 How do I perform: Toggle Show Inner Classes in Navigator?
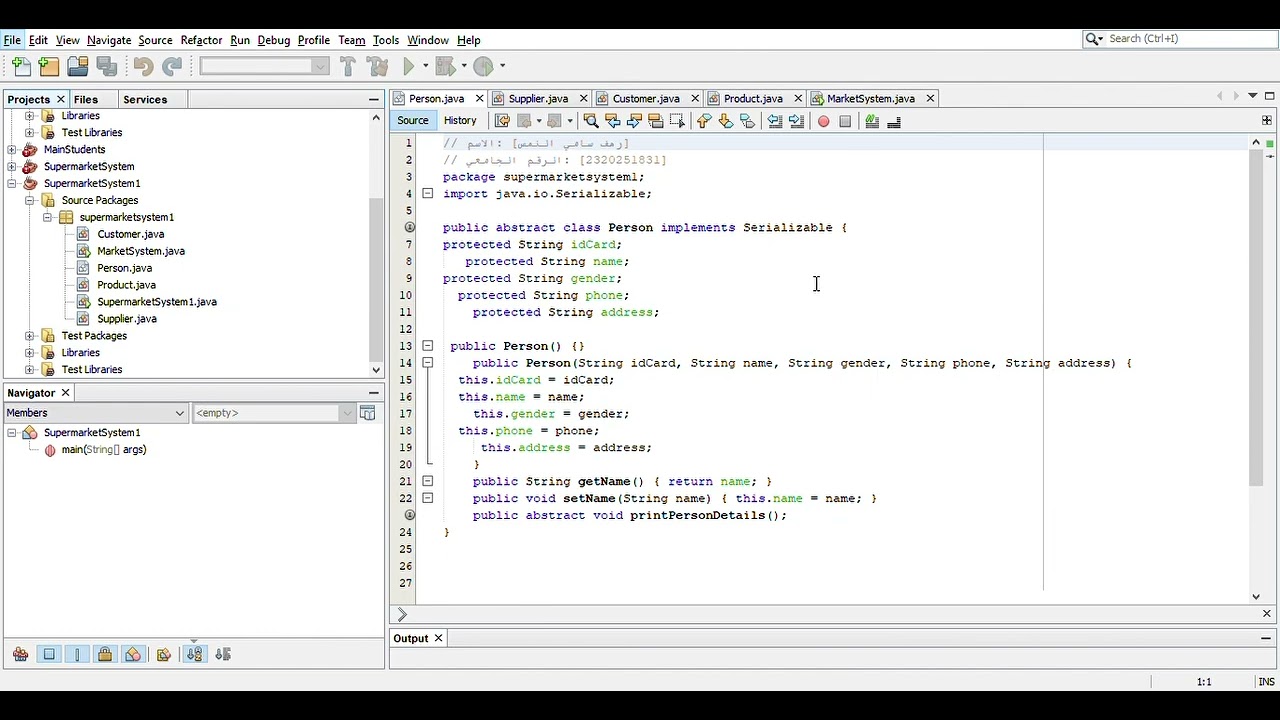133,654
